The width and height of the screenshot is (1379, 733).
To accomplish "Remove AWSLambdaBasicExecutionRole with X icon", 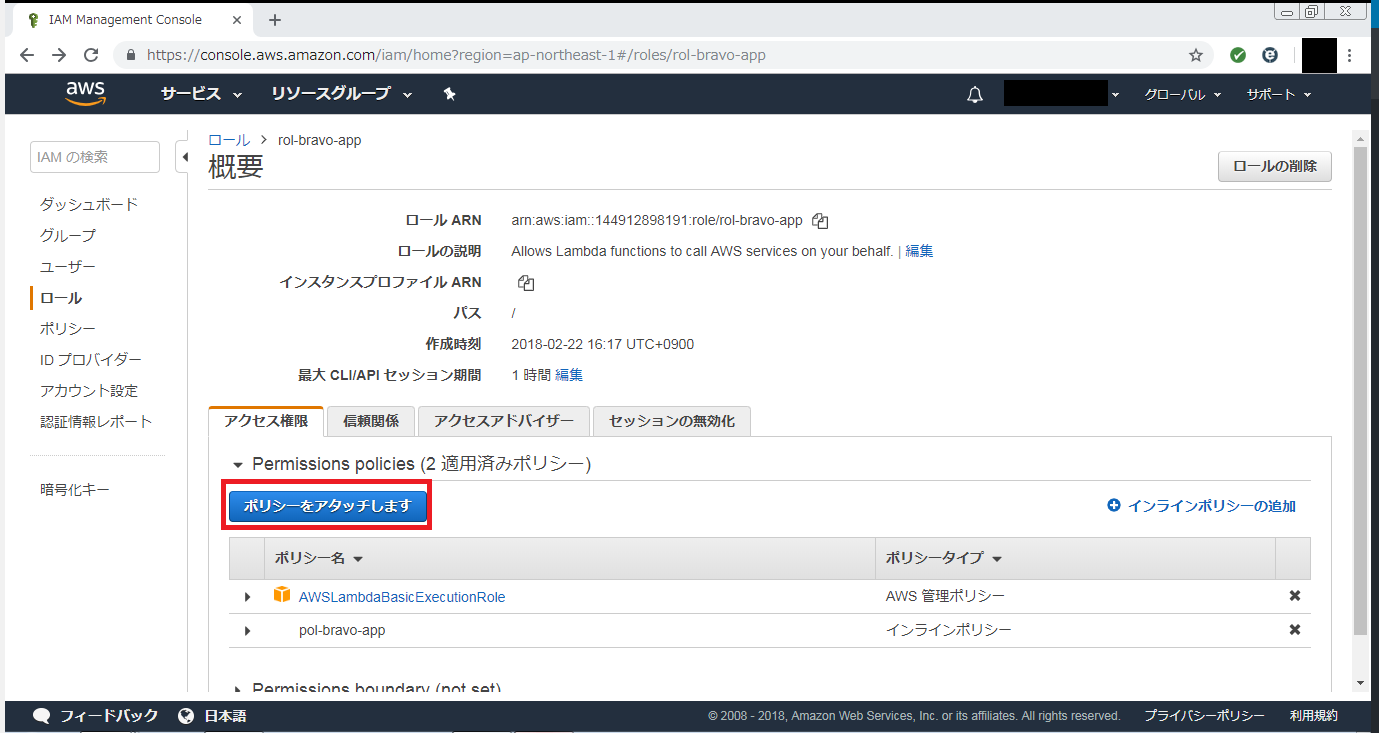I will click(1294, 596).
